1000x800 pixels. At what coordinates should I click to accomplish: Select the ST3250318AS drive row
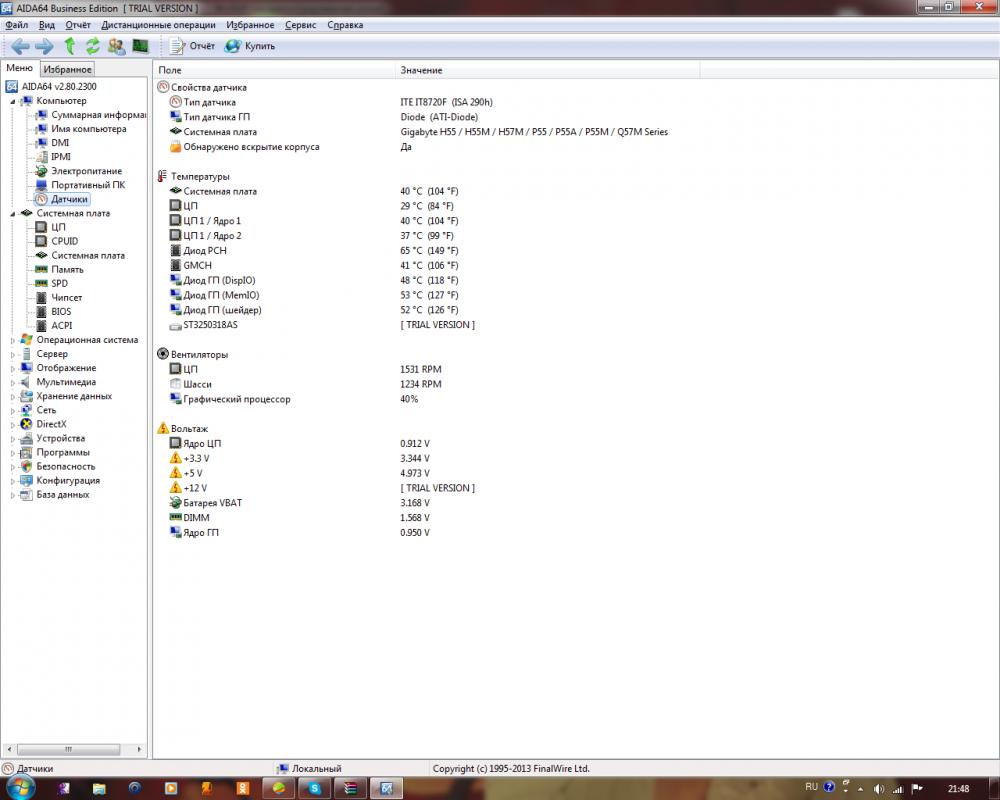[x=322, y=325]
